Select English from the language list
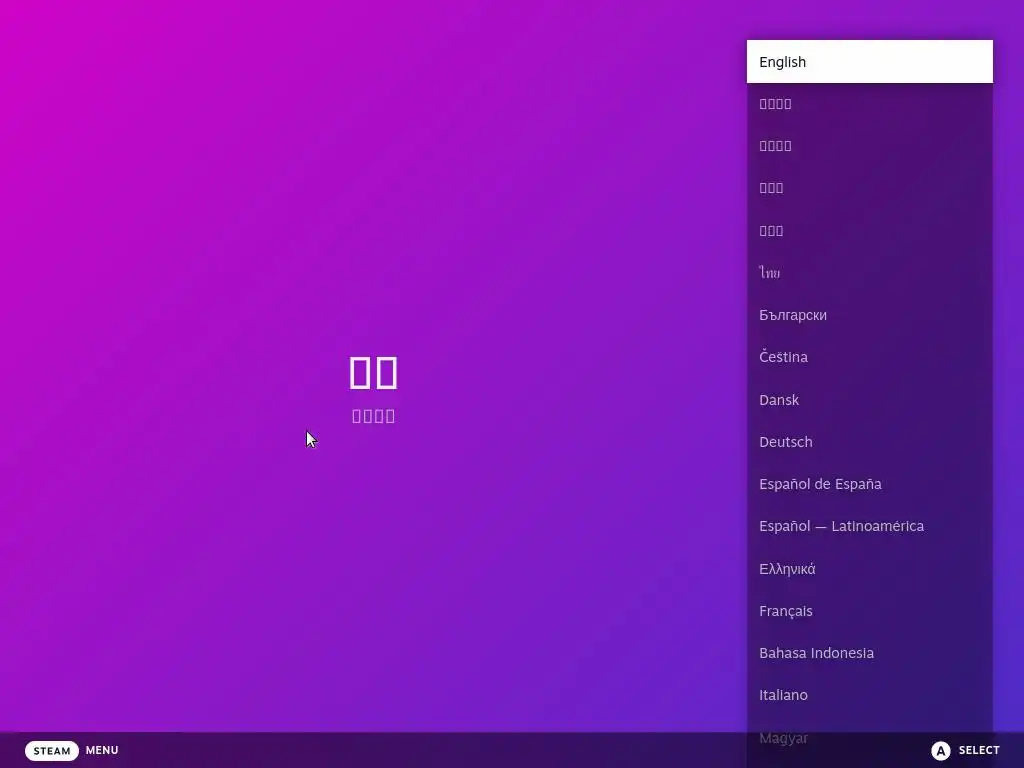 [869, 61]
